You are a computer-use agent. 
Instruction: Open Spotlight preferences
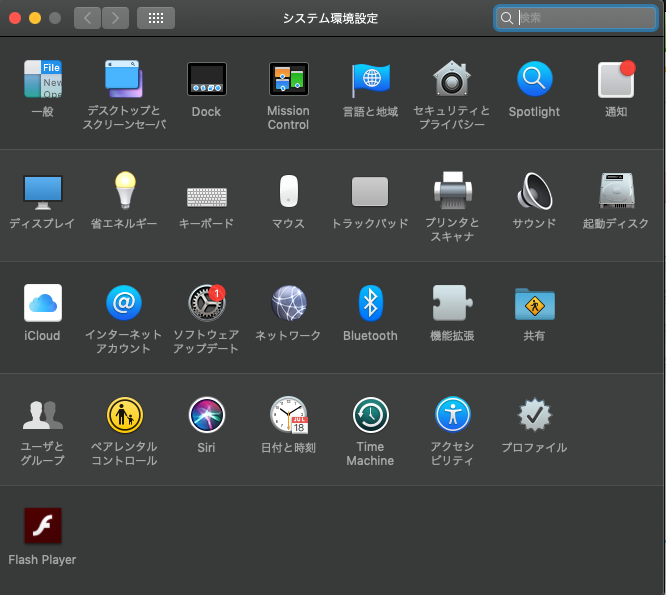pos(534,79)
